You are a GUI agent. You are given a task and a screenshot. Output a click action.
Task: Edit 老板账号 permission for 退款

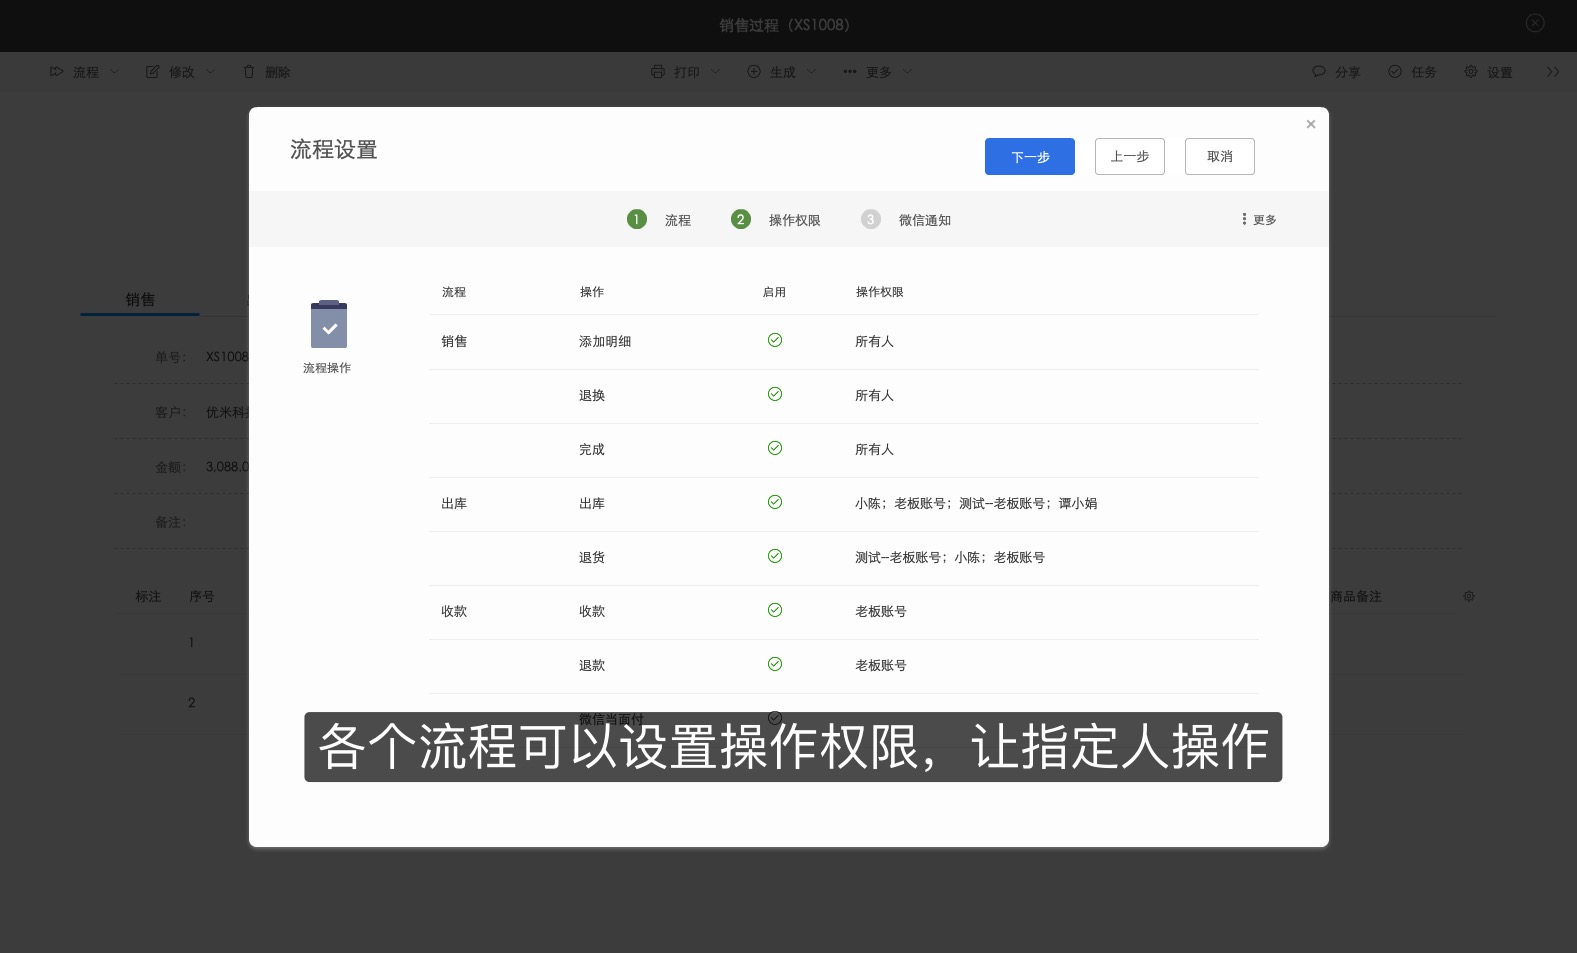[x=880, y=666]
